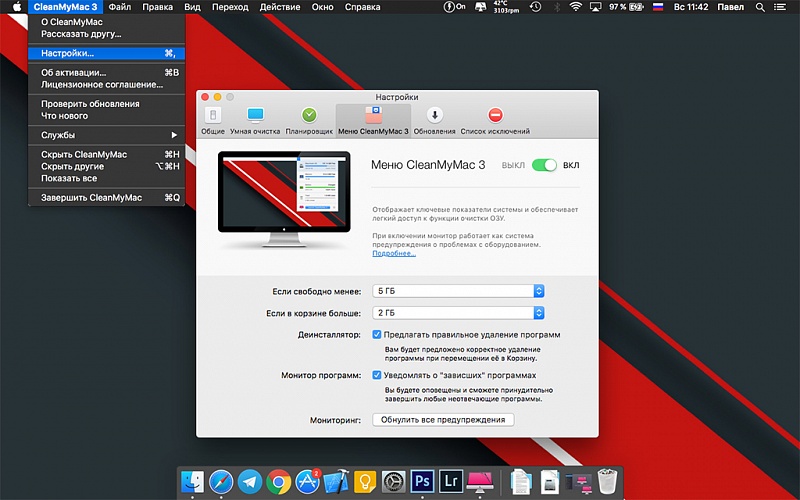This screenshot has height=500, width=800.
Task: Click Обнулить все предупреждения button
Action: (443, 420)
